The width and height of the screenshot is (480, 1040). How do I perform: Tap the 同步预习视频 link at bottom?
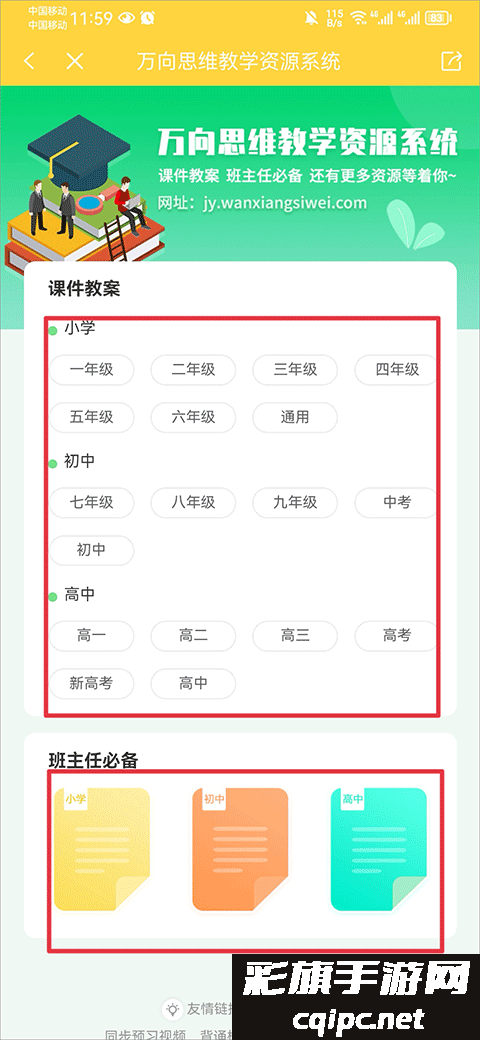coord(147,1035)
